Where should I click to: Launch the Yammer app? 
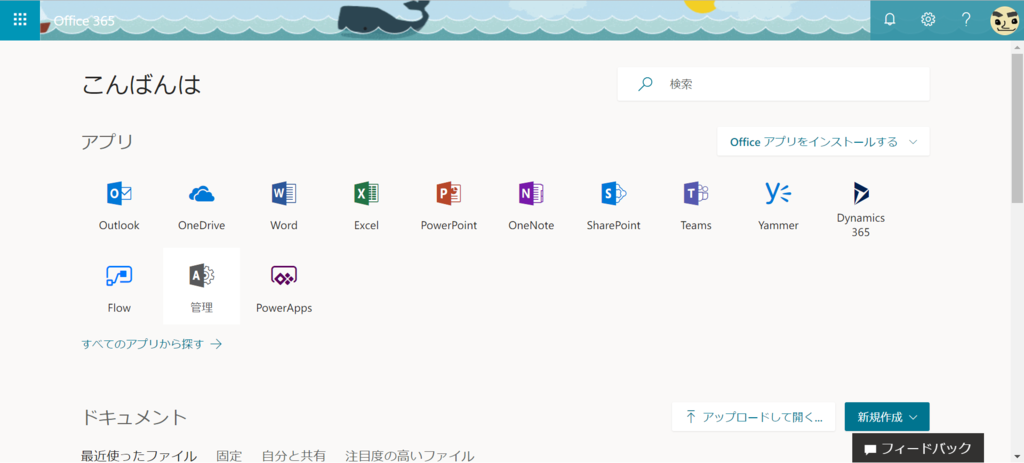(x=778, y=207)
